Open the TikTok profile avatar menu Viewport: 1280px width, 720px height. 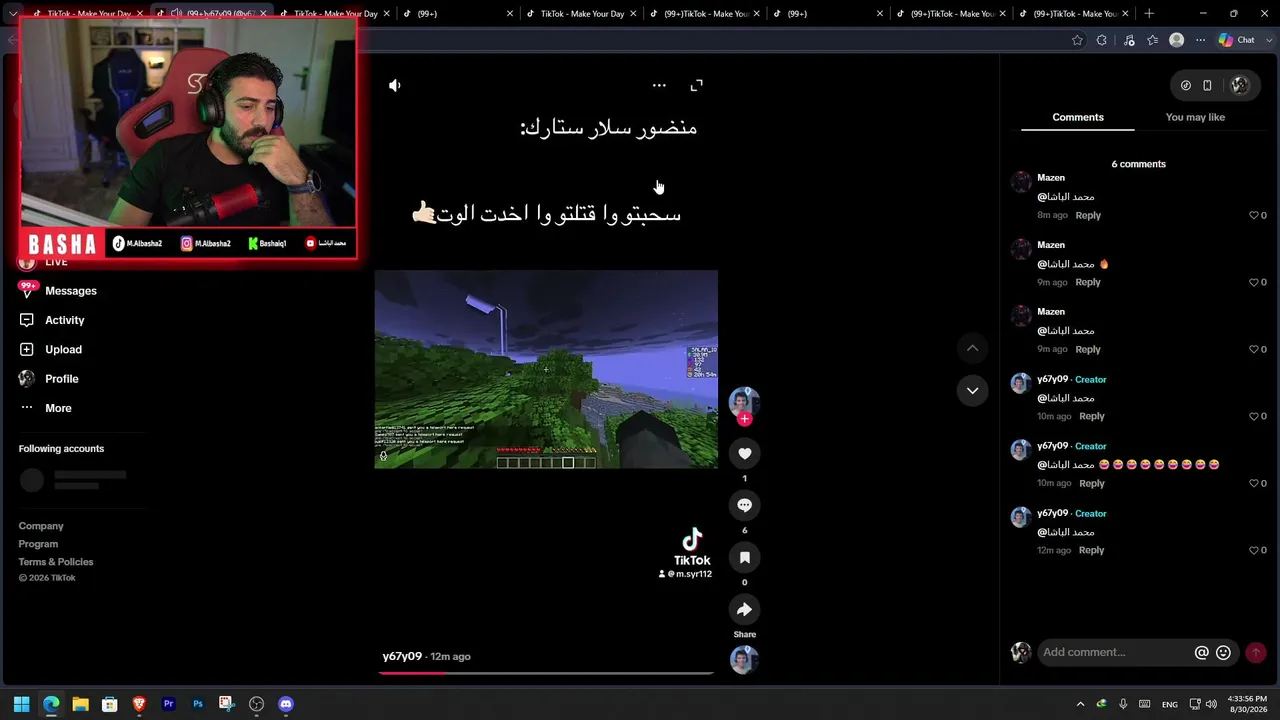[x=1240, y=86]
